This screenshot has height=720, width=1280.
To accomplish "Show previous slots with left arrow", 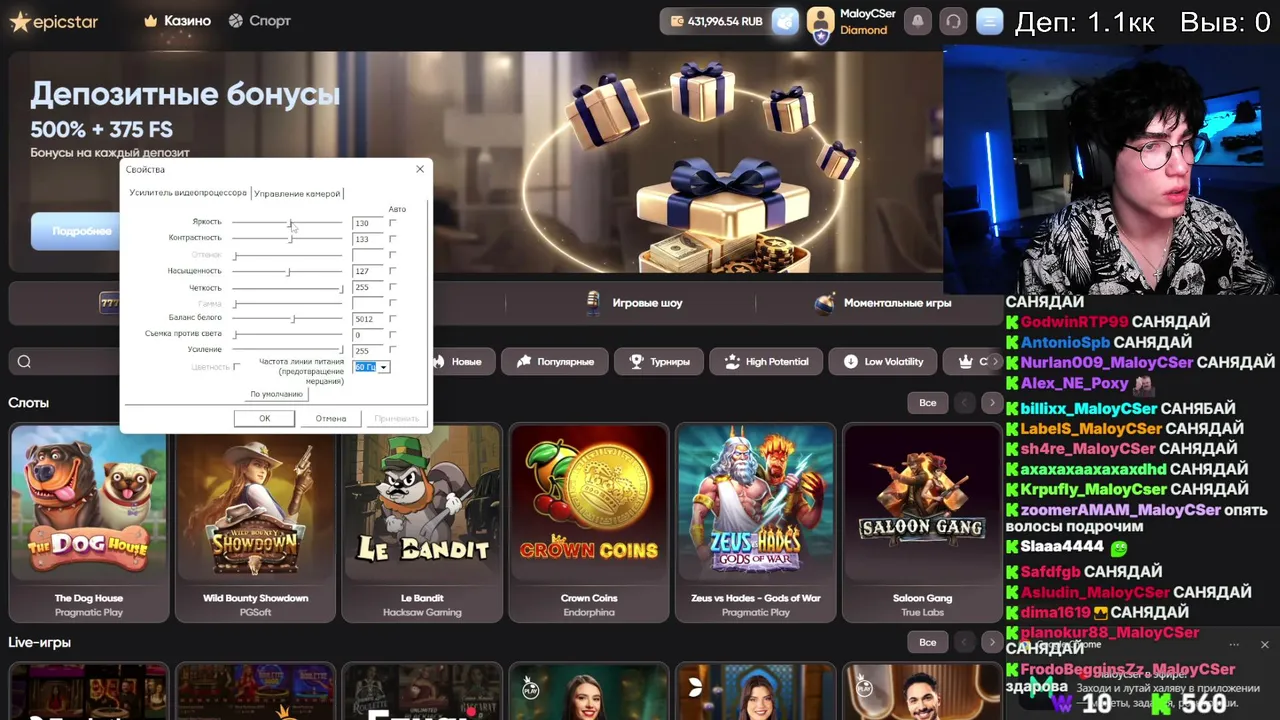I will coord(964,403).
